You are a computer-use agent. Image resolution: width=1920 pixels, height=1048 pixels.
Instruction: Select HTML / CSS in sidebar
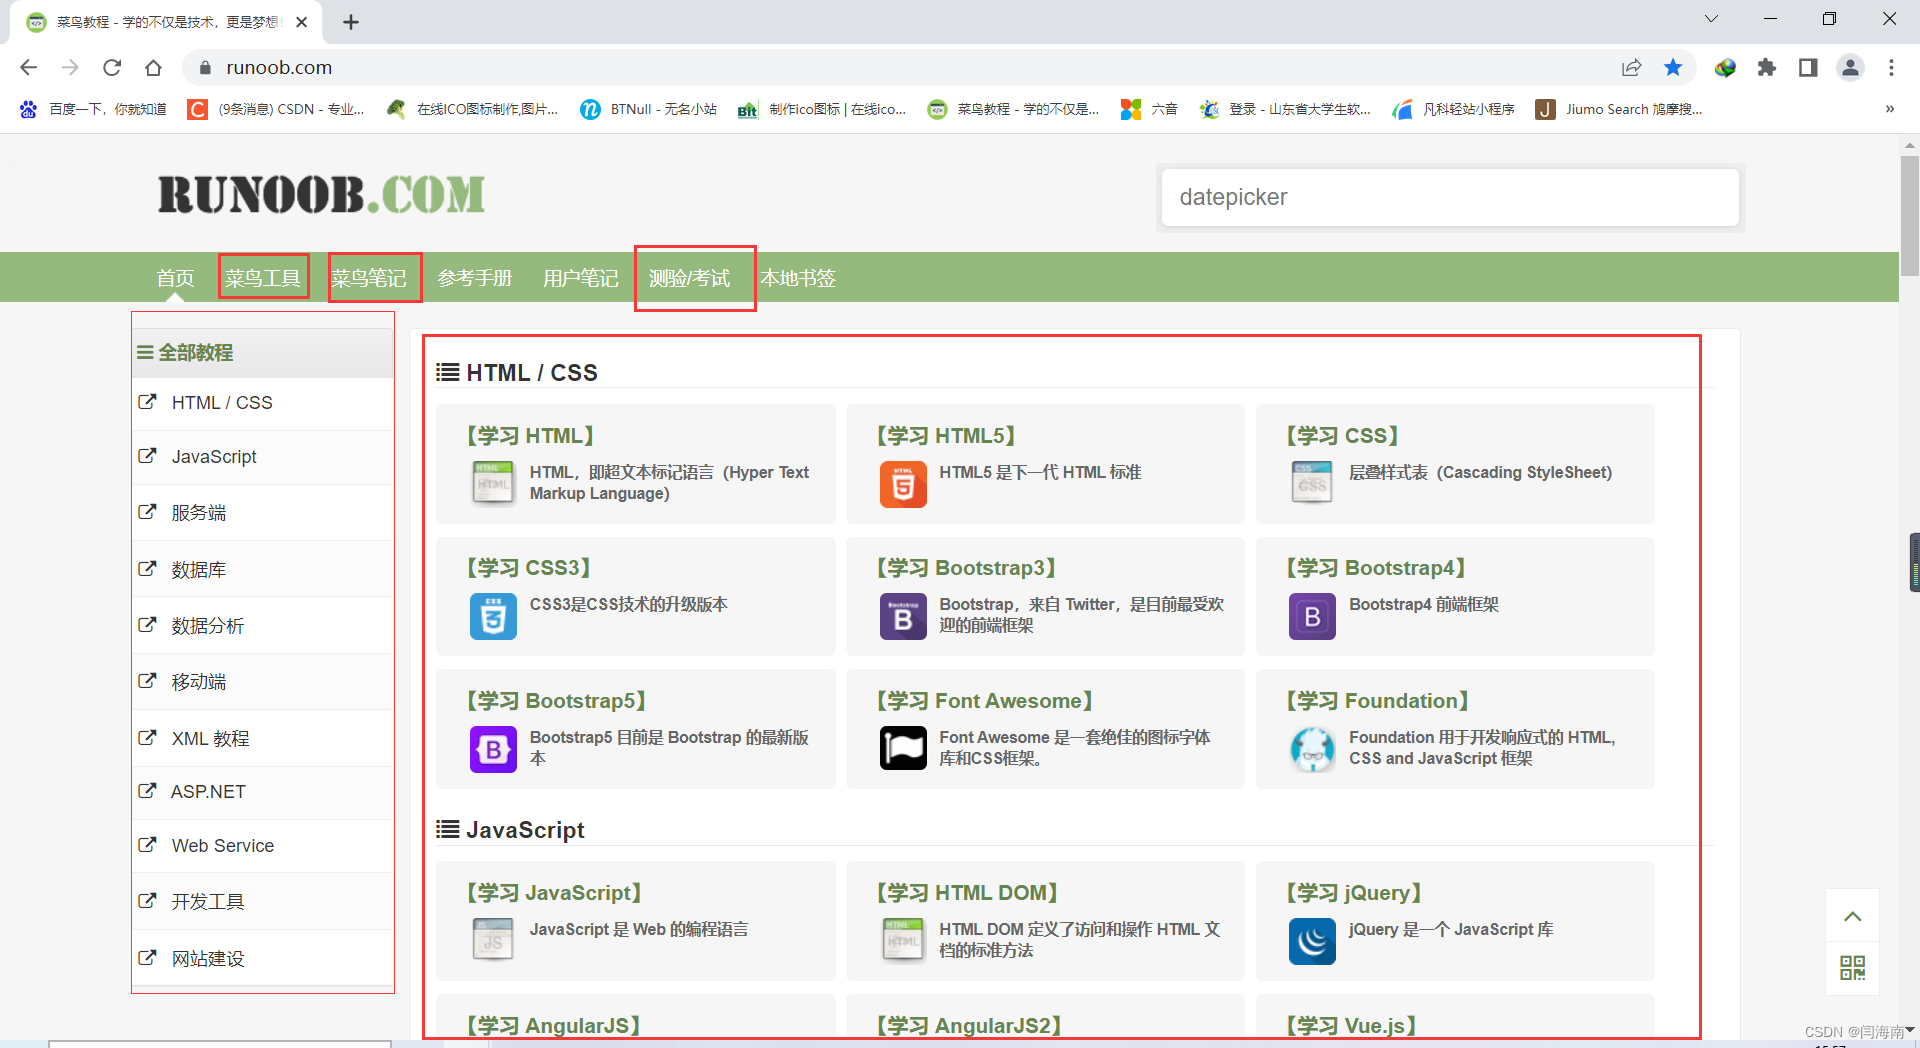coord(263,403)
